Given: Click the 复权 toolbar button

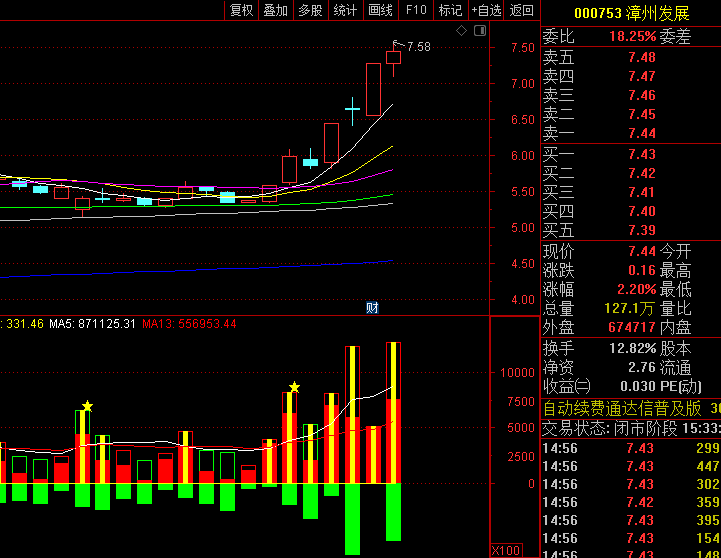Looking at the screenshot, I should (241, 10).
